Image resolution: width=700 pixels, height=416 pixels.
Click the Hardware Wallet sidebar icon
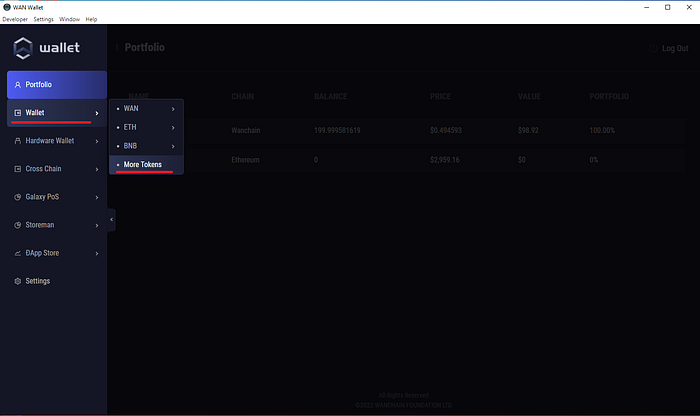(17, 141)
